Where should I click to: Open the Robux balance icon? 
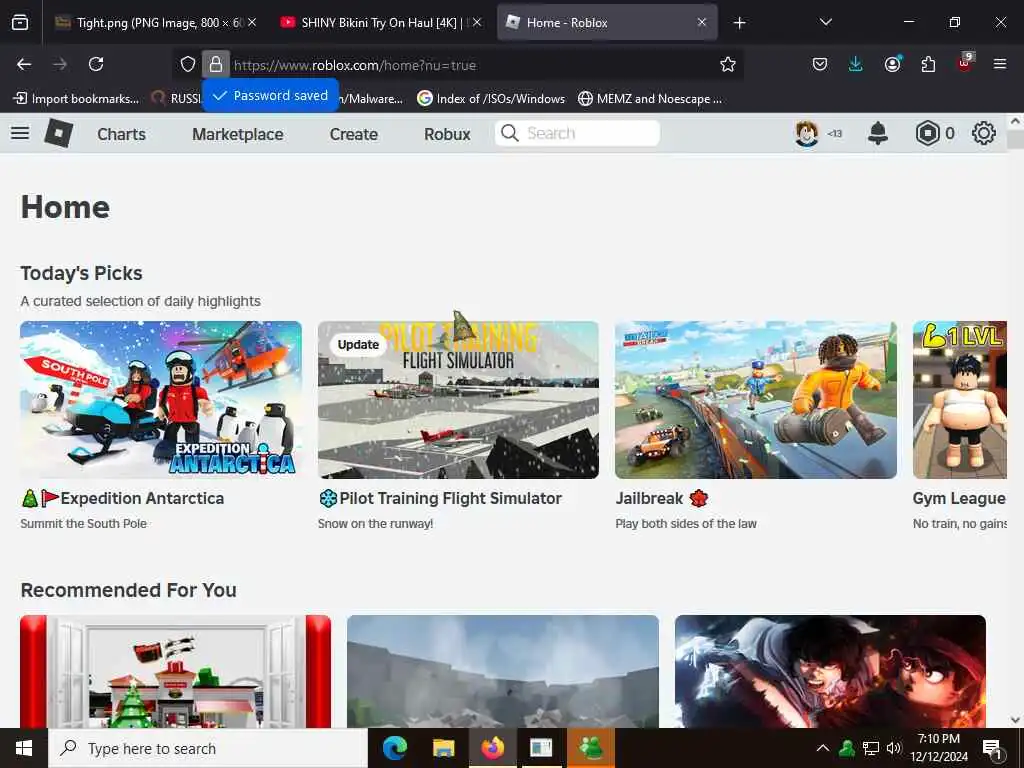[927, 133]
